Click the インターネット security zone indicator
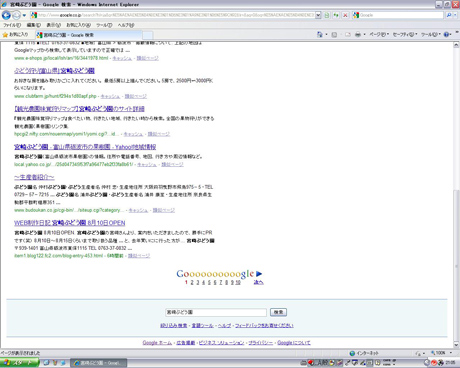Image resolution: width=460 pixels, height=368 pixels. pos(364,353)
